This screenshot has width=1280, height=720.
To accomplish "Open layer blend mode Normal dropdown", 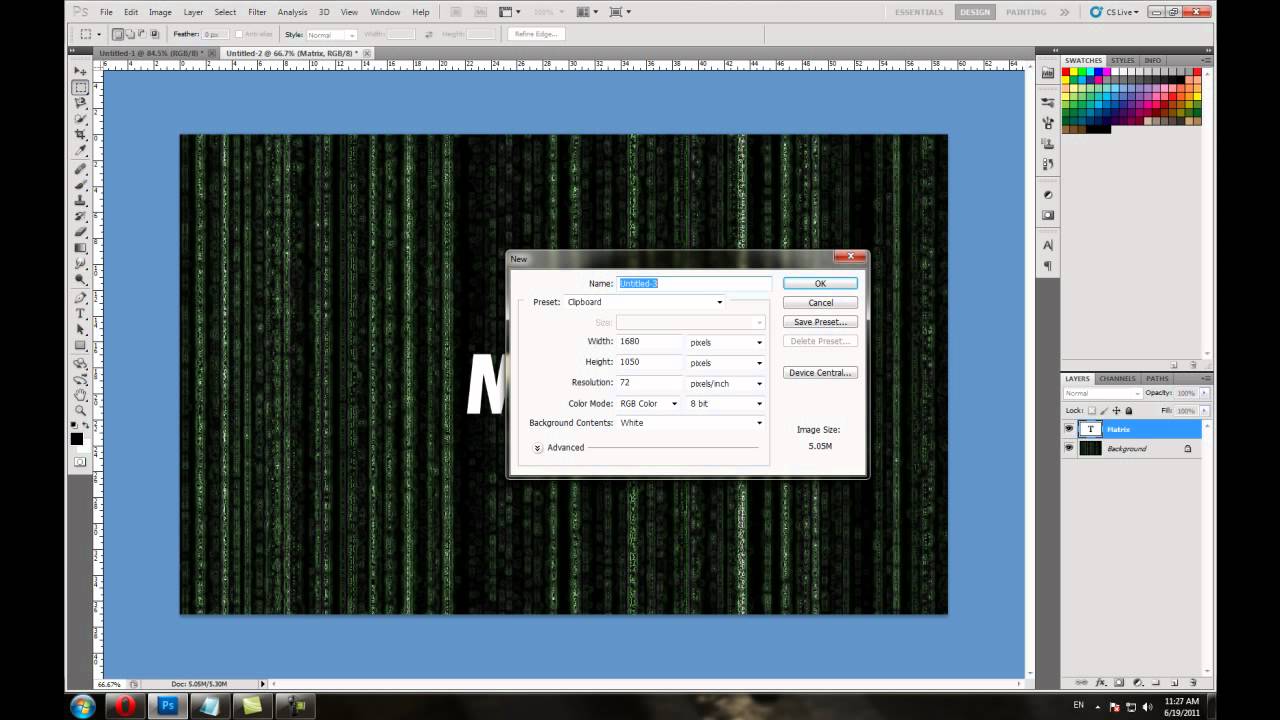I will [1103, 394].
